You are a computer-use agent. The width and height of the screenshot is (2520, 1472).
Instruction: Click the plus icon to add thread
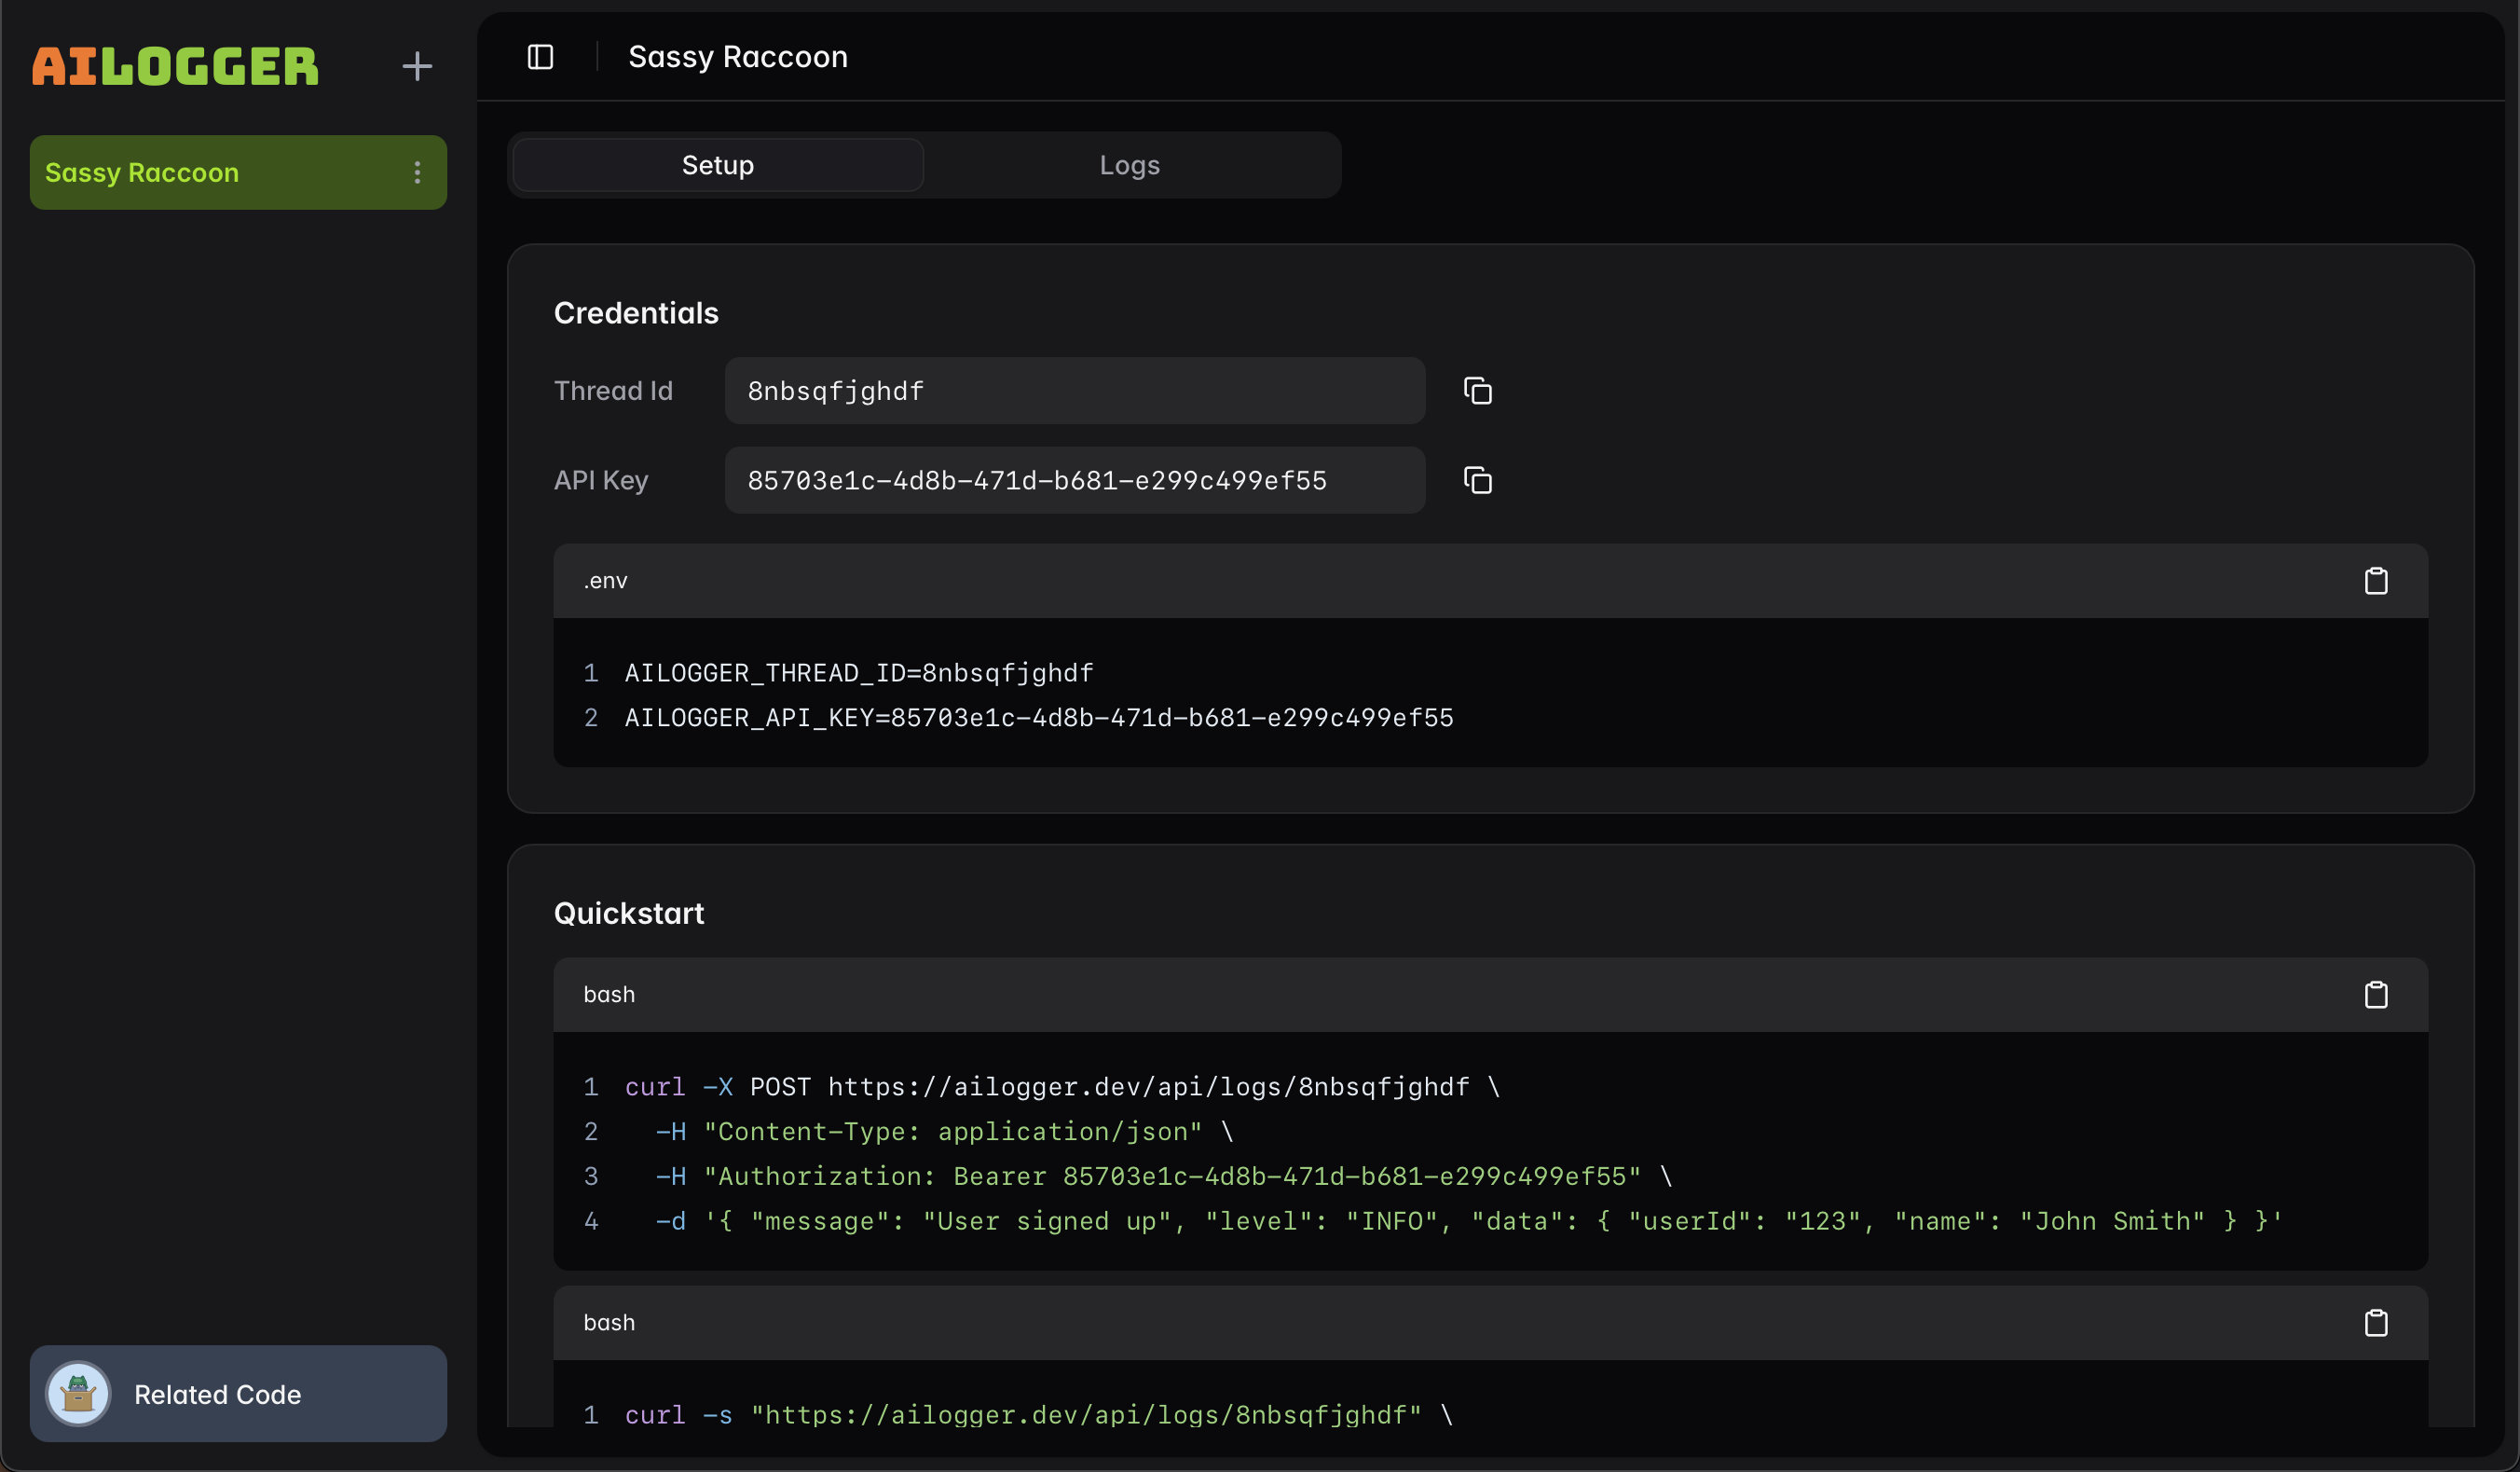417,67
